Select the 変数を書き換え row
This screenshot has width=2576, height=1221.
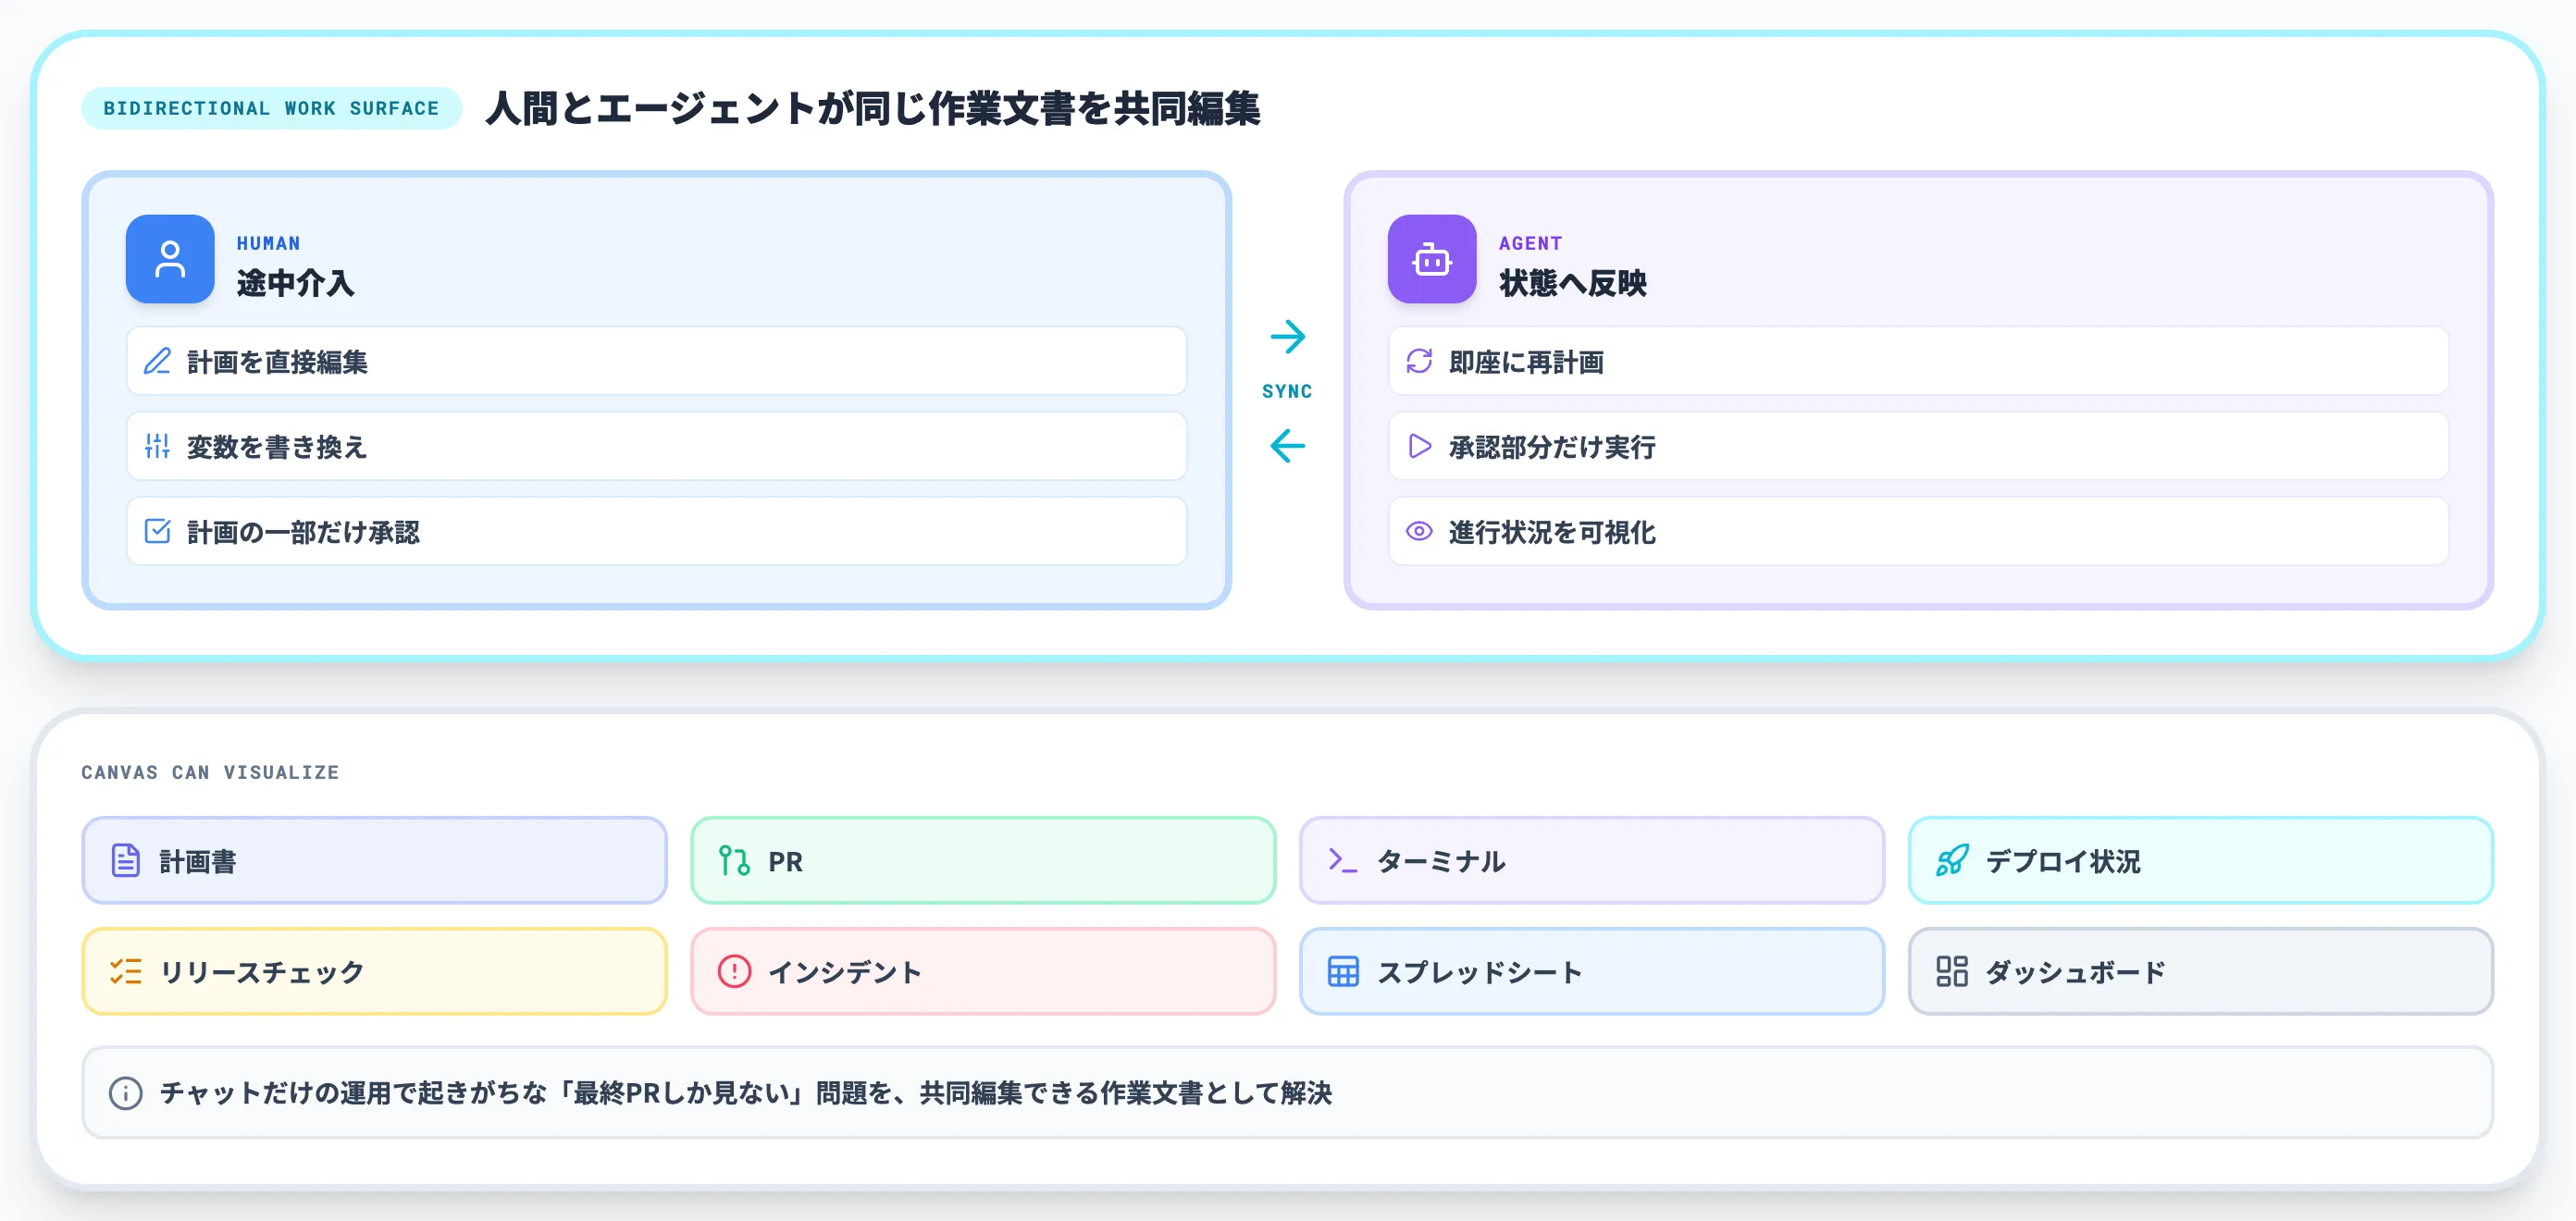pyautogui.click(x=657, y=446)
